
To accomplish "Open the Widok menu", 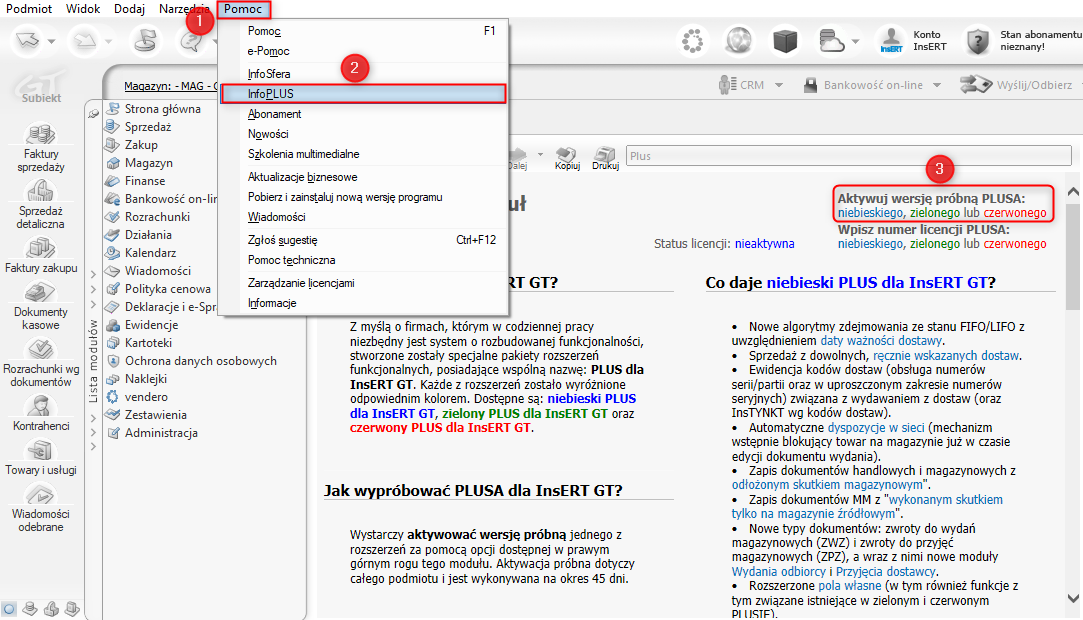I will coord(83,9).
